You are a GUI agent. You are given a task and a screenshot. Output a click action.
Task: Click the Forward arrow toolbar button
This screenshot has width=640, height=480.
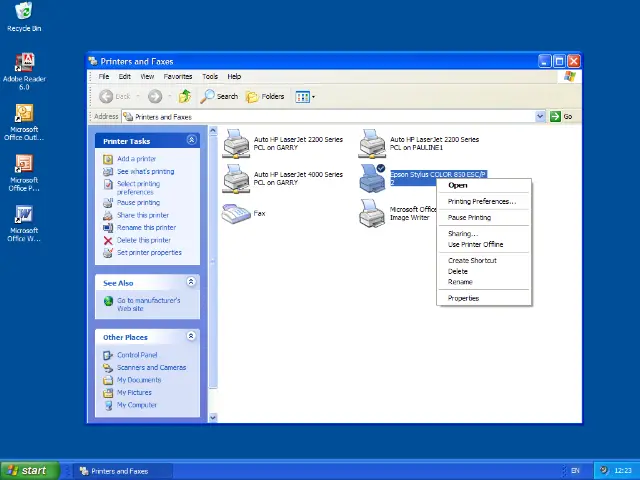point(155,97)
